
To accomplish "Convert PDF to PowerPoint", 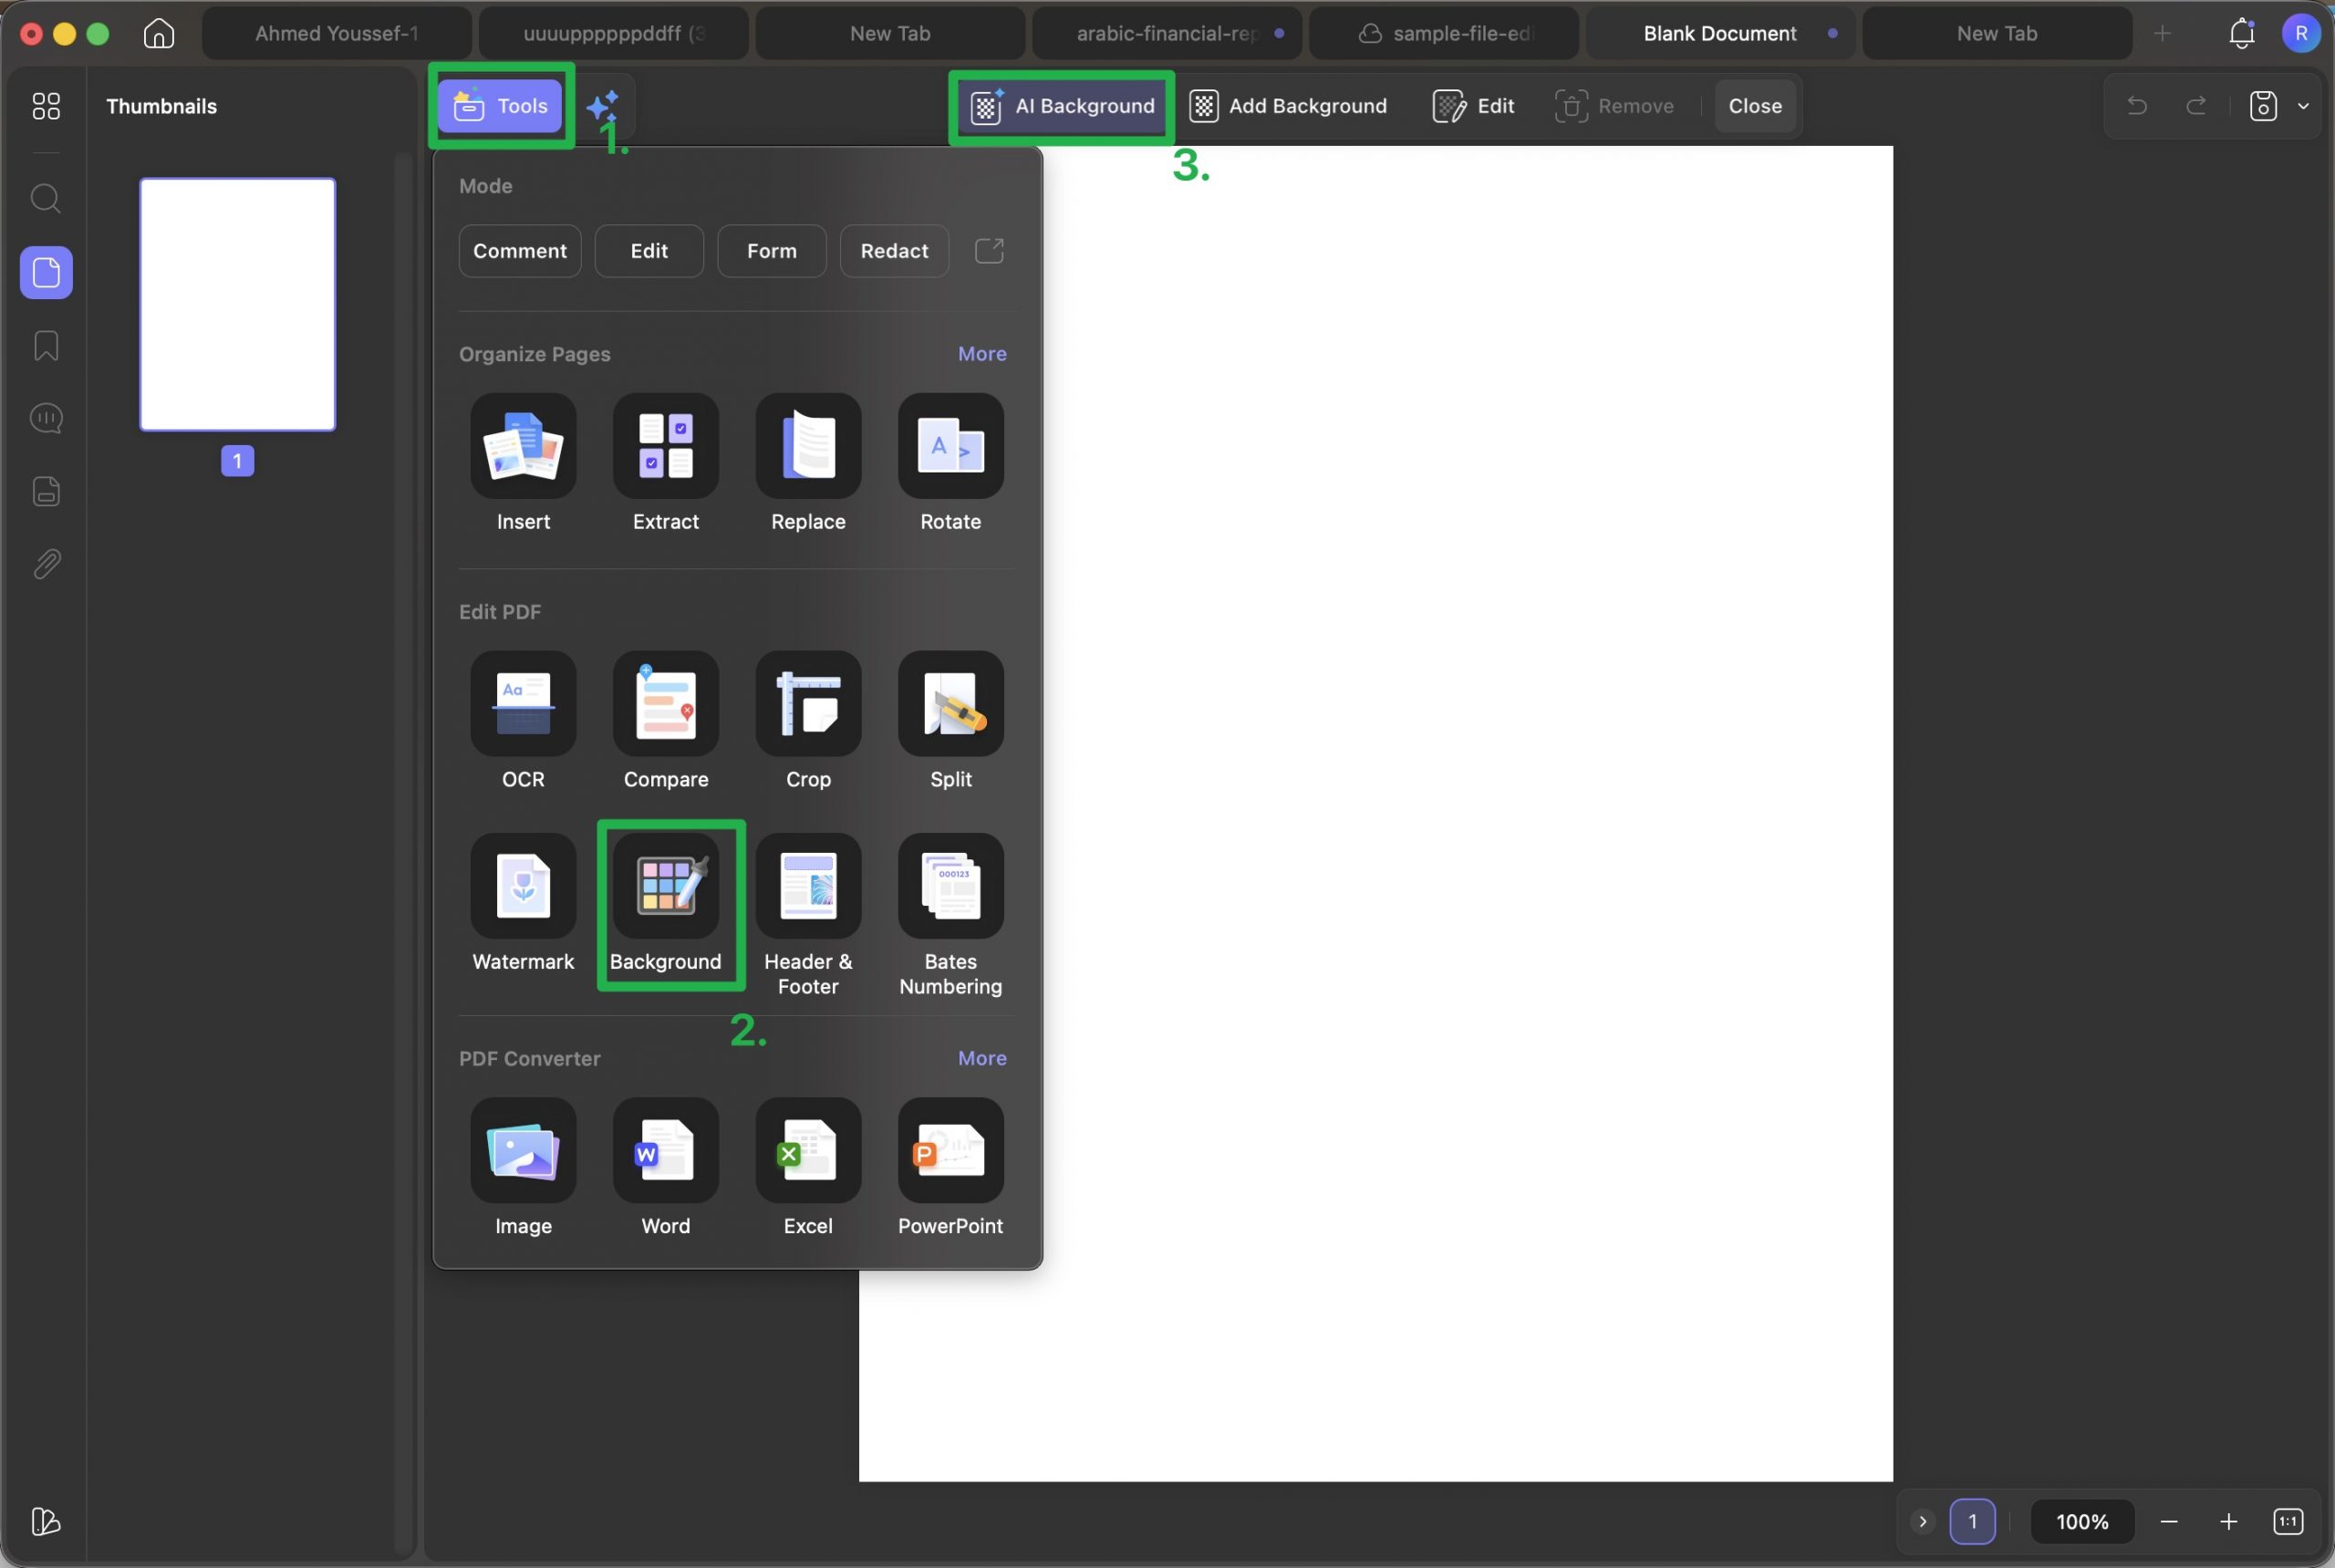I will (x=950, y=1168).
